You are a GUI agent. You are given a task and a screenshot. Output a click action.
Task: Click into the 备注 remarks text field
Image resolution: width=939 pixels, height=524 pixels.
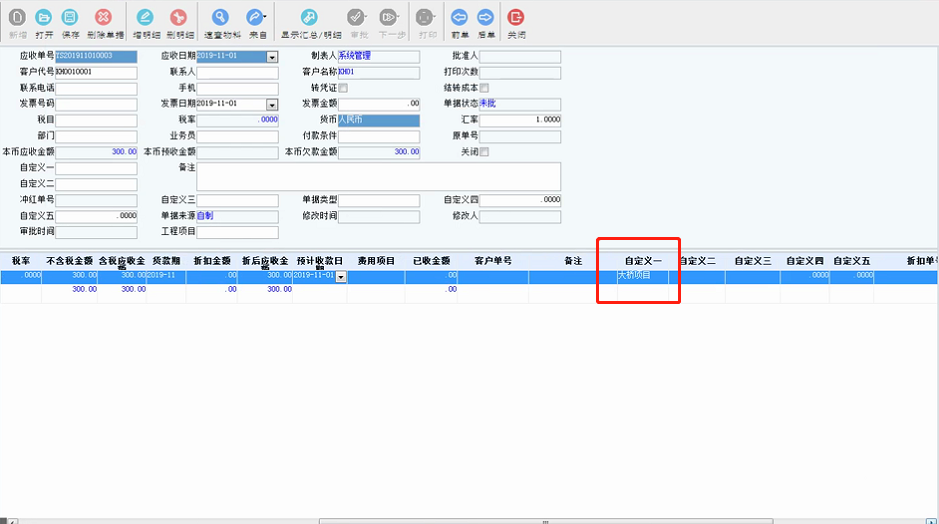click(x=378, y=176)
